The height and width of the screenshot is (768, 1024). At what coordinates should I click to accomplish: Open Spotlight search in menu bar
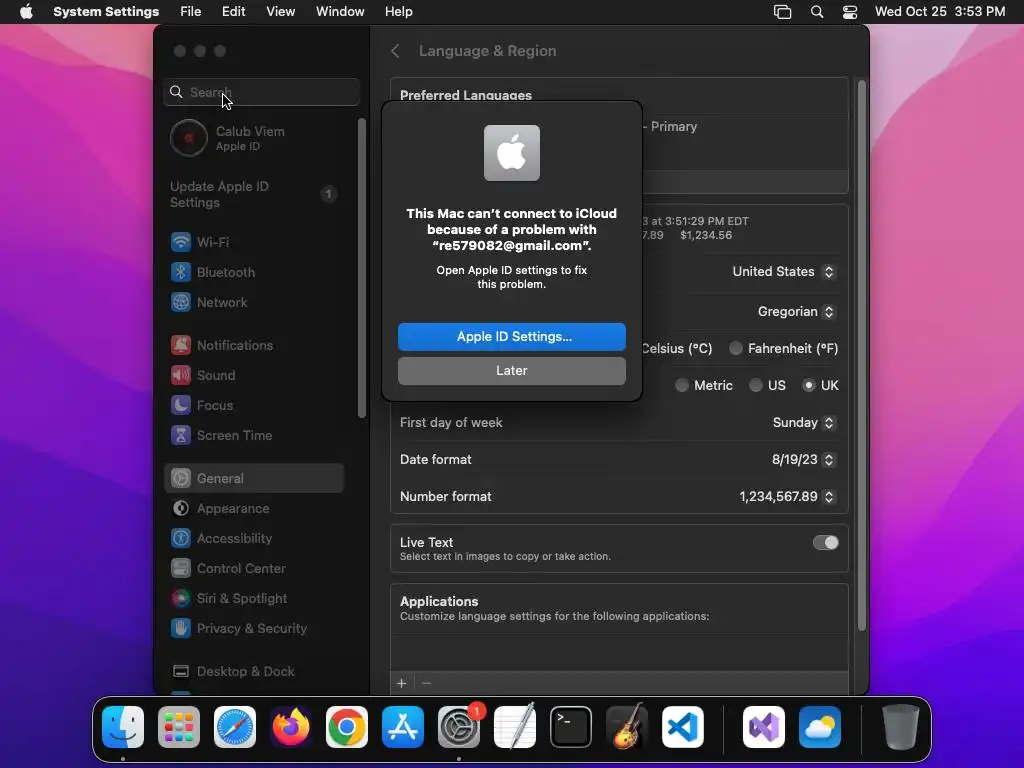pos(817,12)
